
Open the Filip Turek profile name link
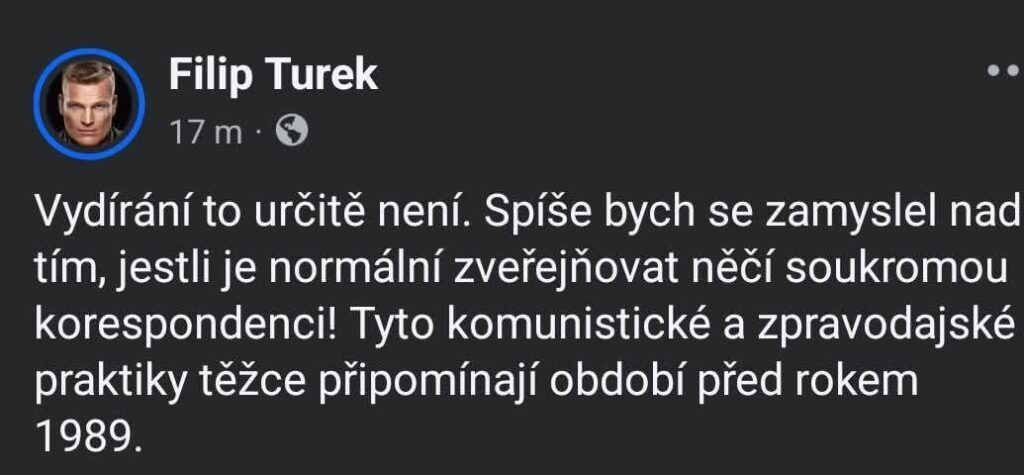[274, 75]
